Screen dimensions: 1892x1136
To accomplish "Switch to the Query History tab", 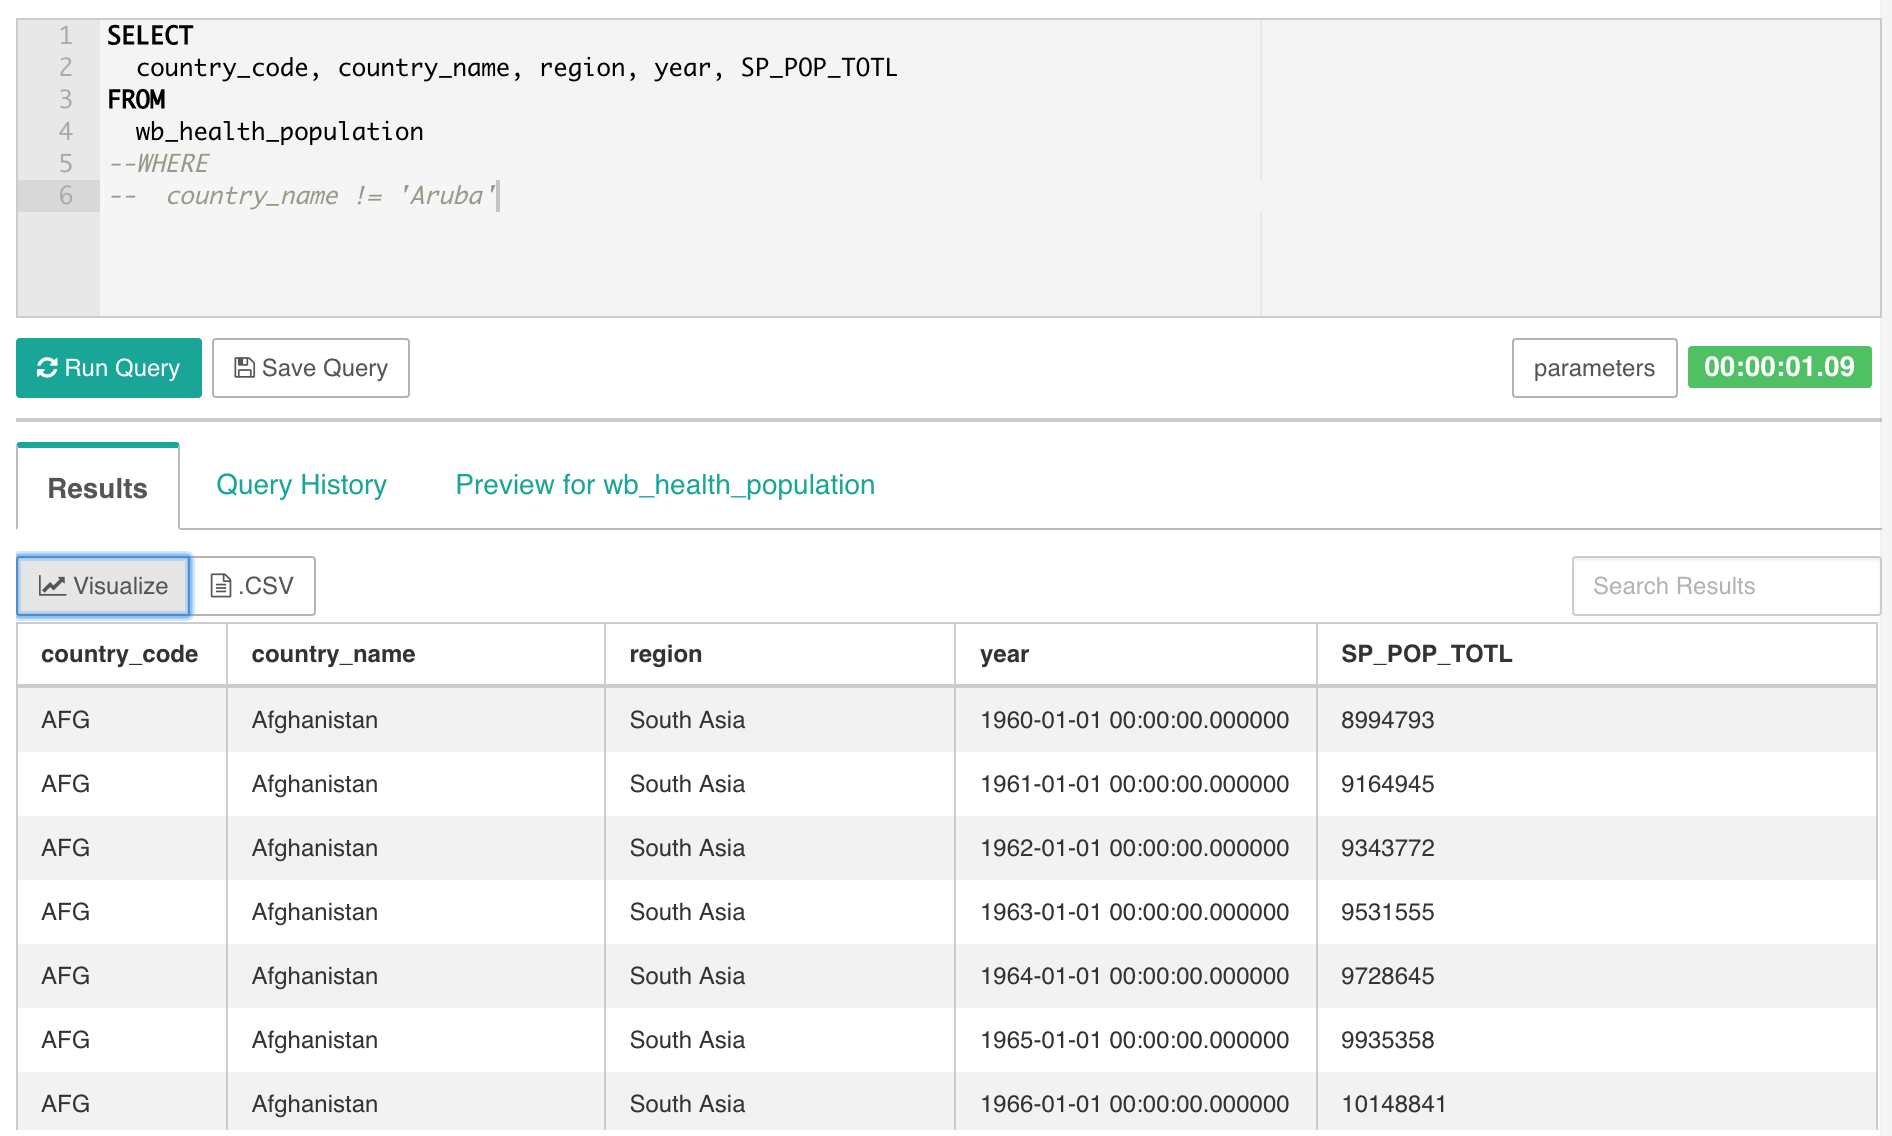I will (300, 485).
